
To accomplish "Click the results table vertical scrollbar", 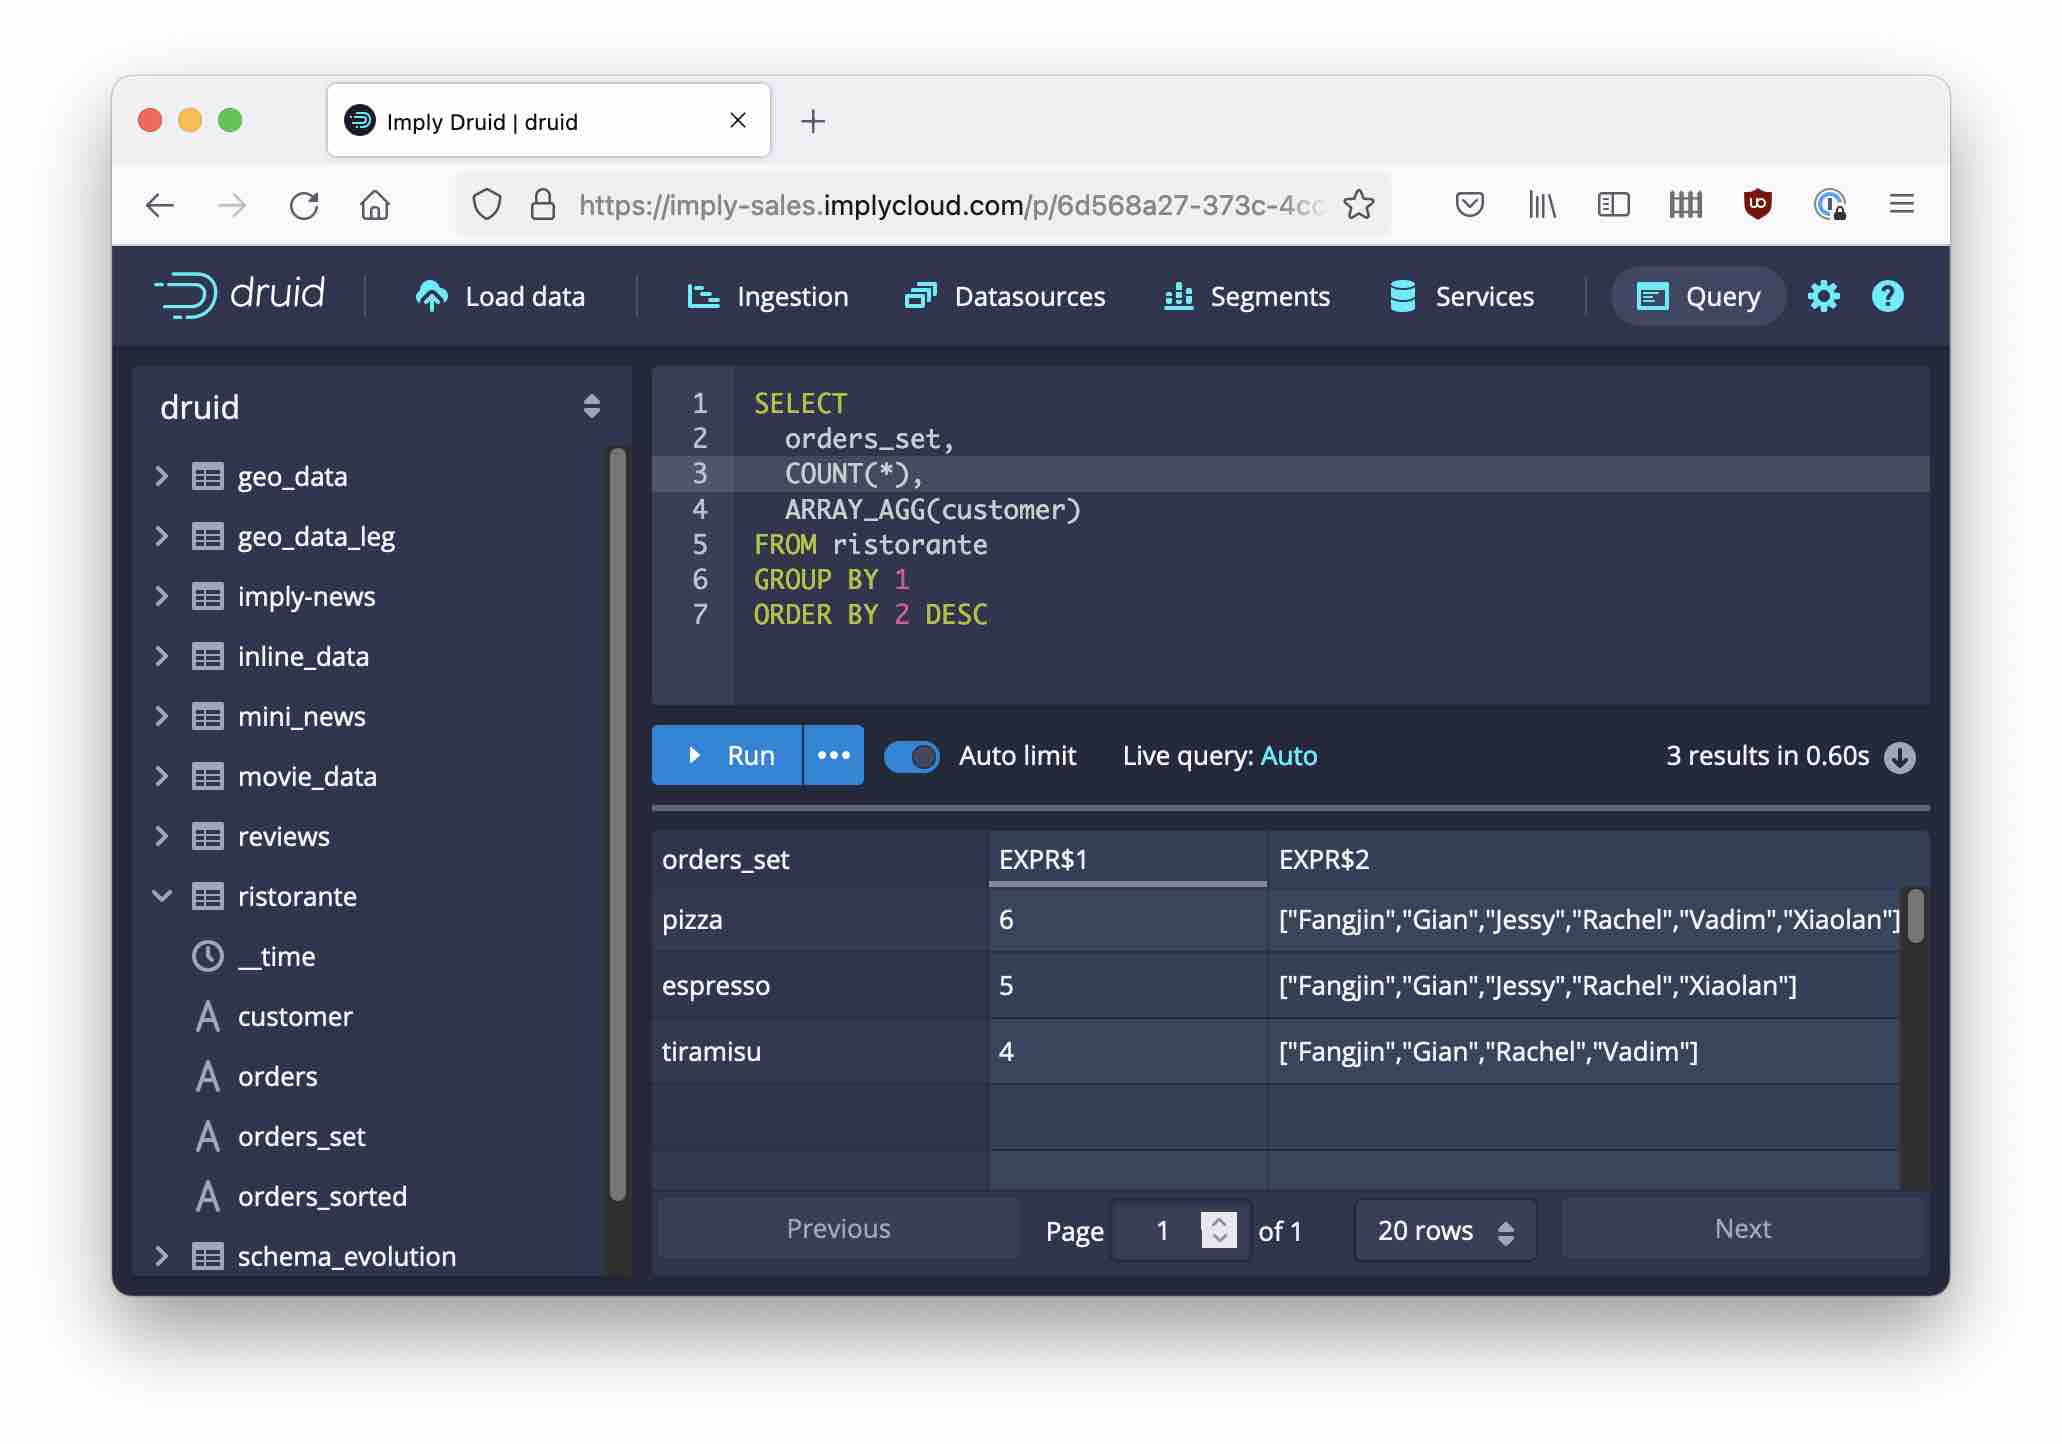I will 1915,916.
